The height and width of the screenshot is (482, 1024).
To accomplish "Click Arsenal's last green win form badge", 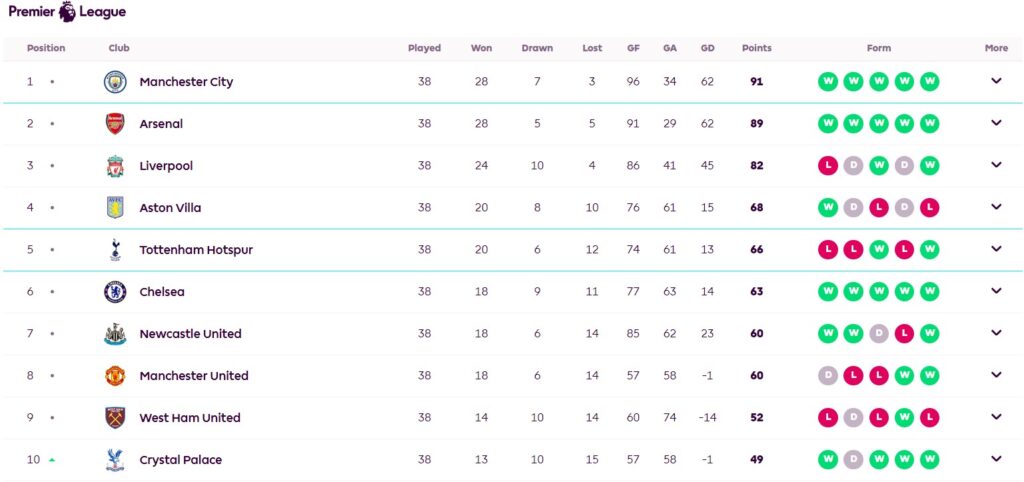I will coord(929,124).
